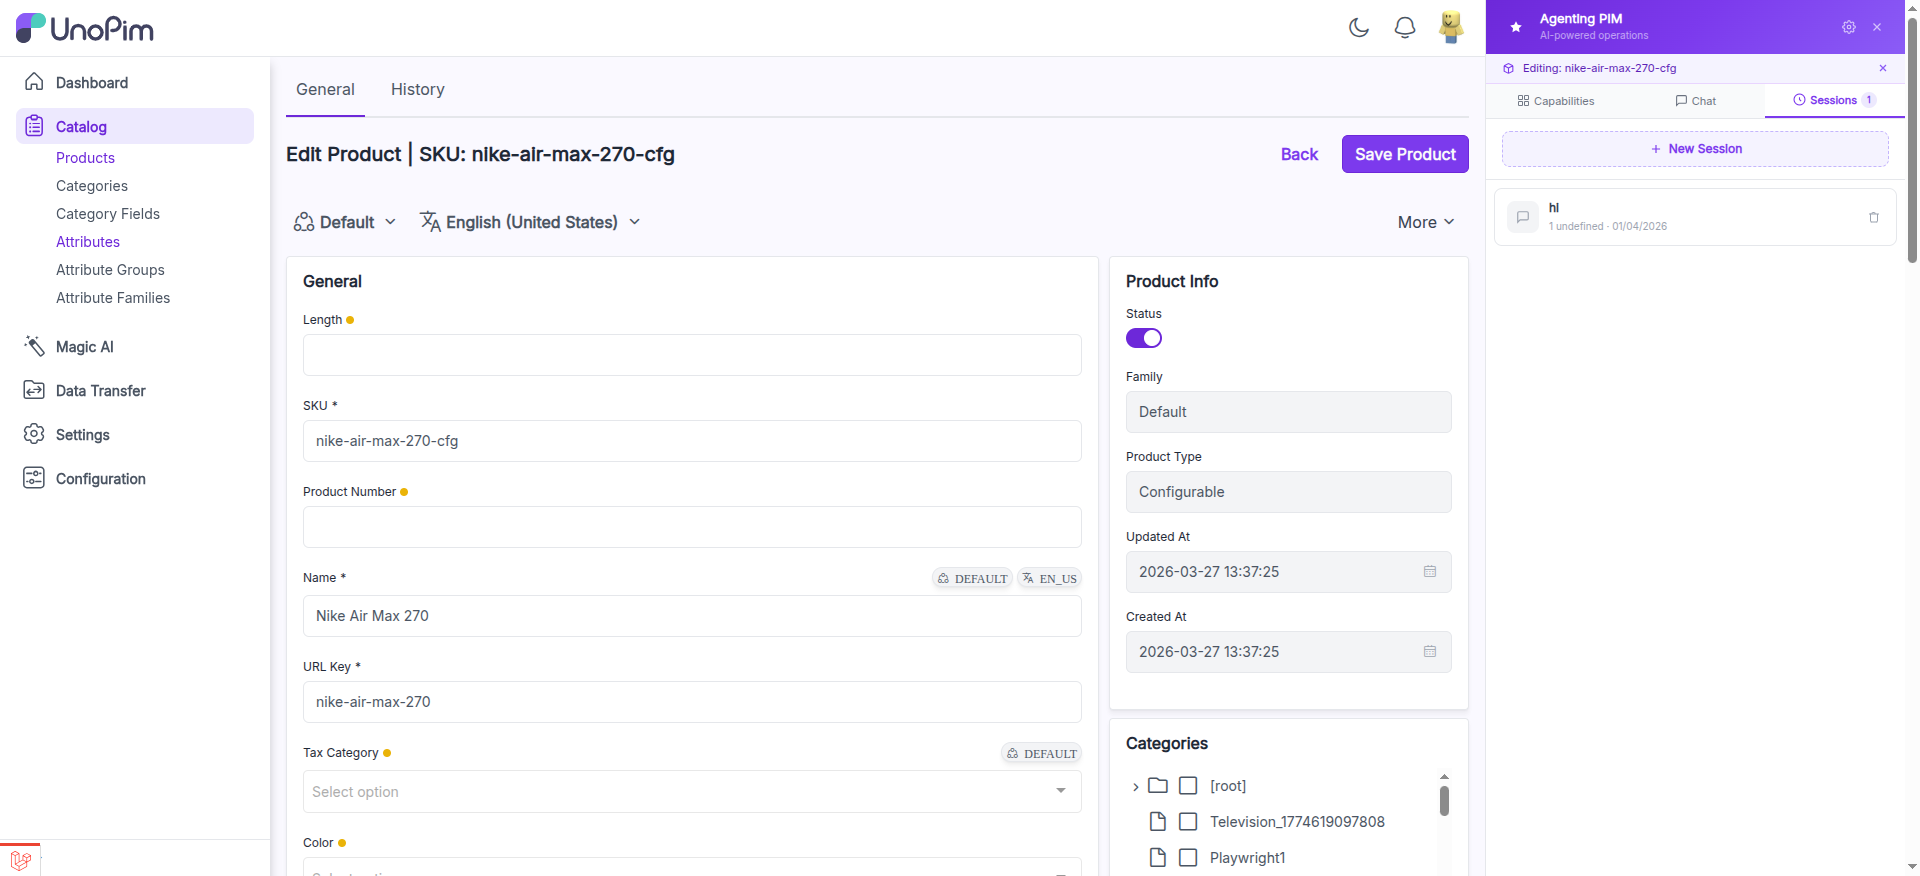
Task: Click the Dashboard home icon
Action: pyautogui.click(x=34, y=82)
